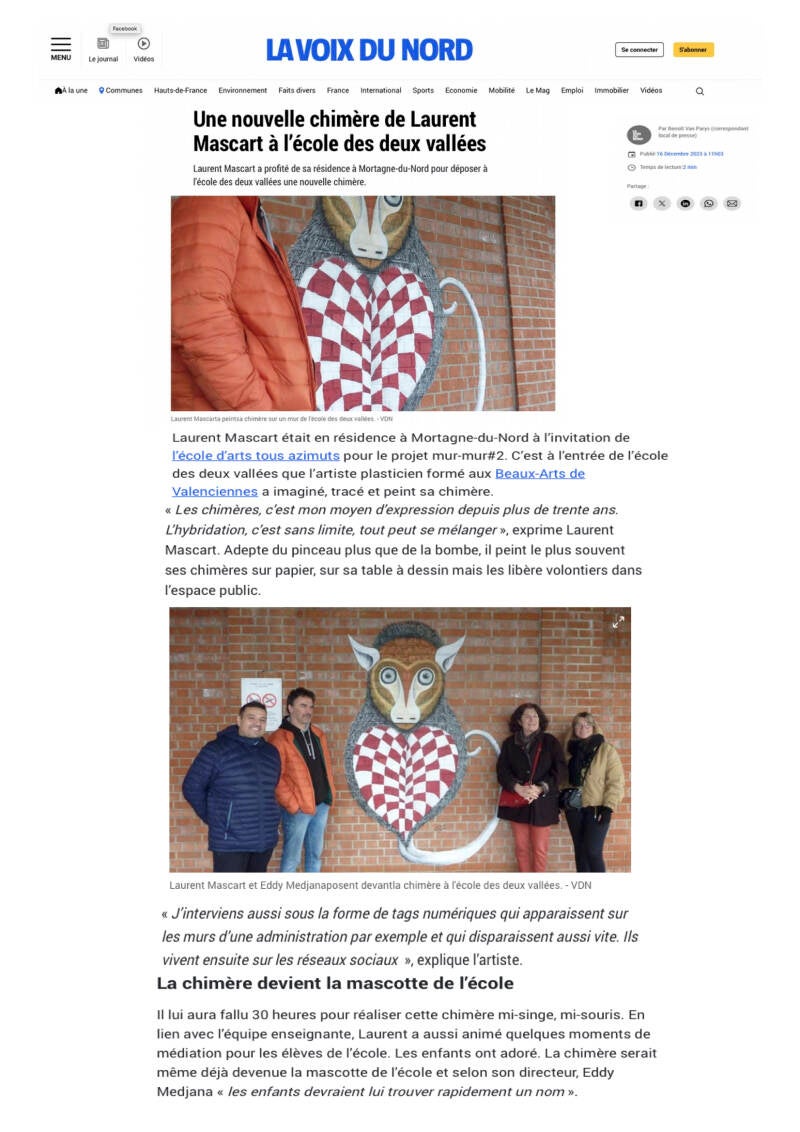Click the yellow S'abonner button
The image size is (800, 1132).
click(693, 50)
